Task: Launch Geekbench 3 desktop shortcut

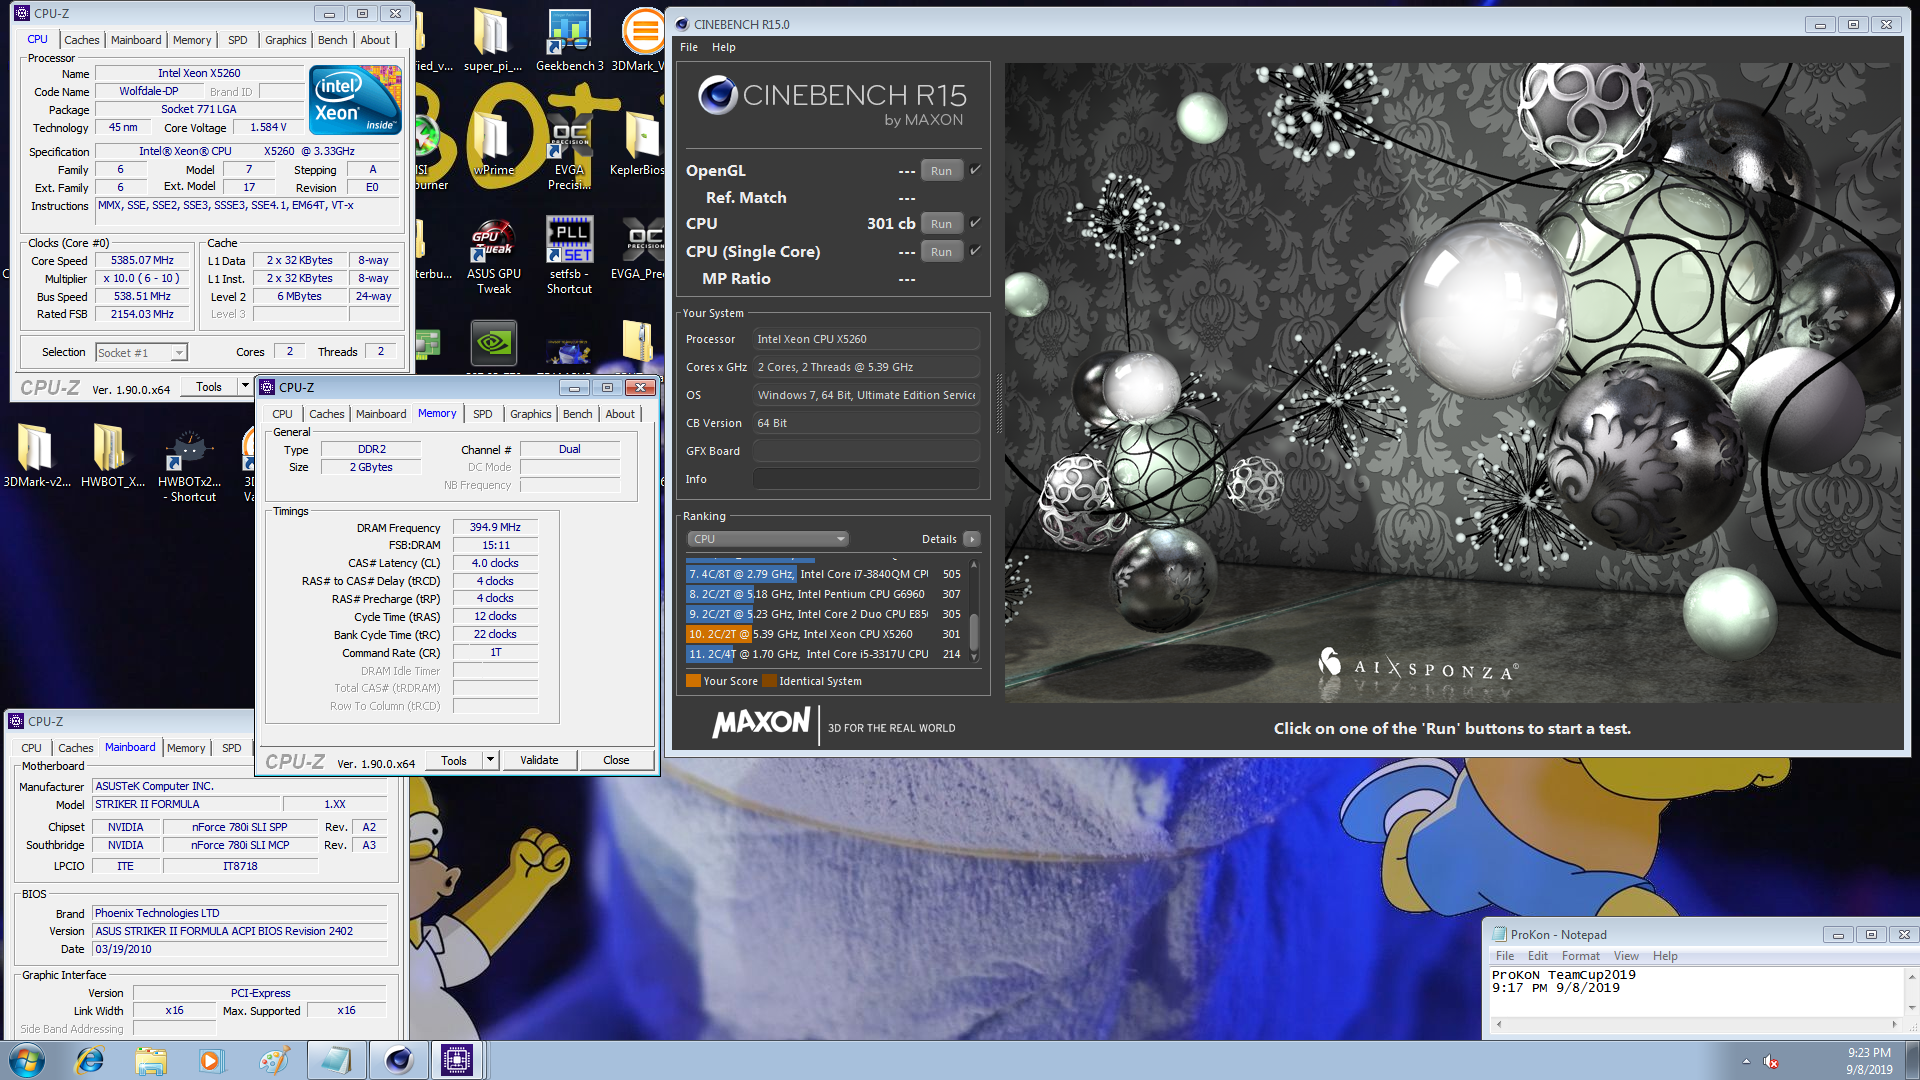Action: [569, 40]
